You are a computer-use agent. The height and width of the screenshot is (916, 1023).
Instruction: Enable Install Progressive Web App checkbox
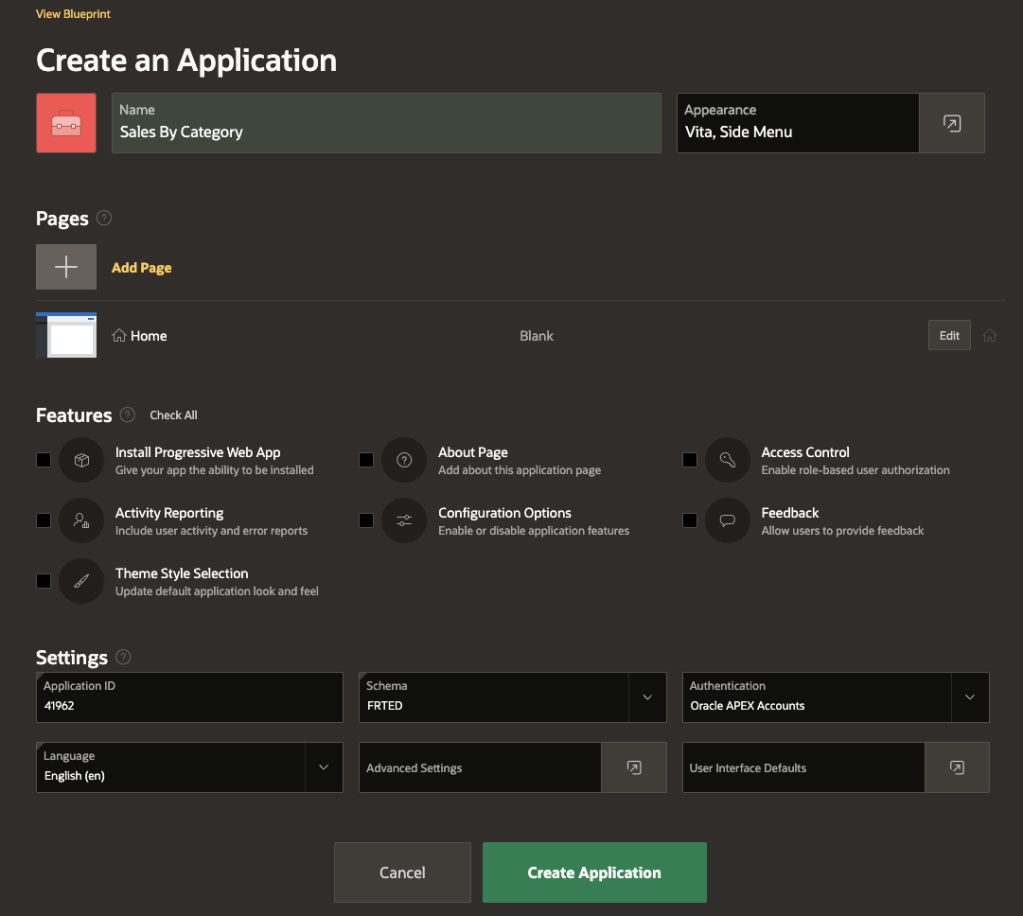point(43,460)
